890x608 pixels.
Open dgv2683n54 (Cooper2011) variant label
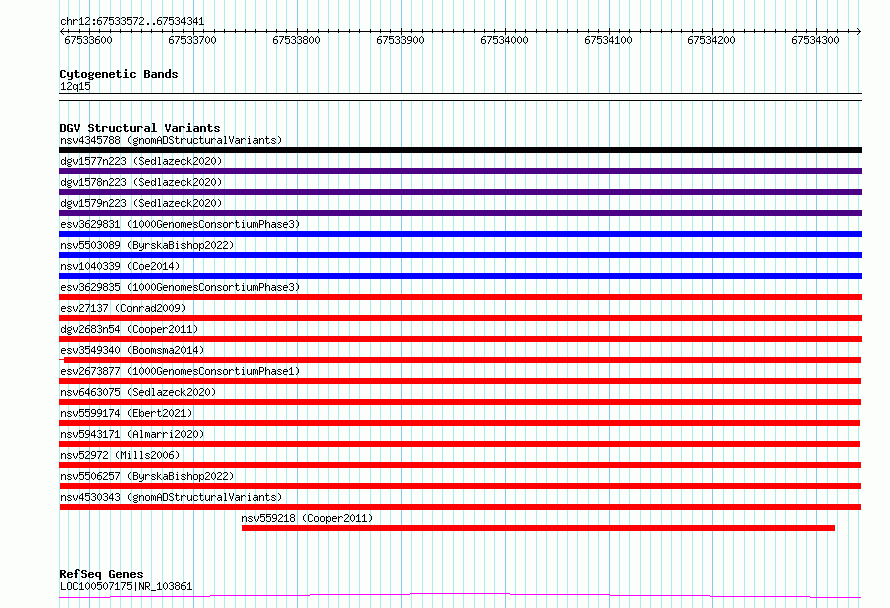point(129,329)
